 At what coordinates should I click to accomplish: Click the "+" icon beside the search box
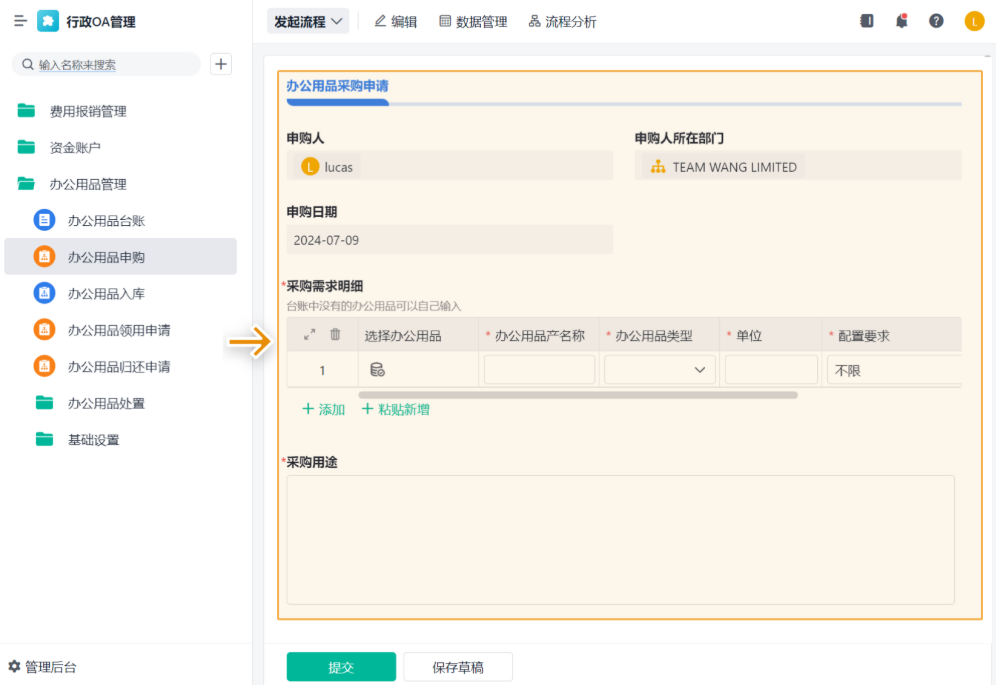(x=220, y=63)
